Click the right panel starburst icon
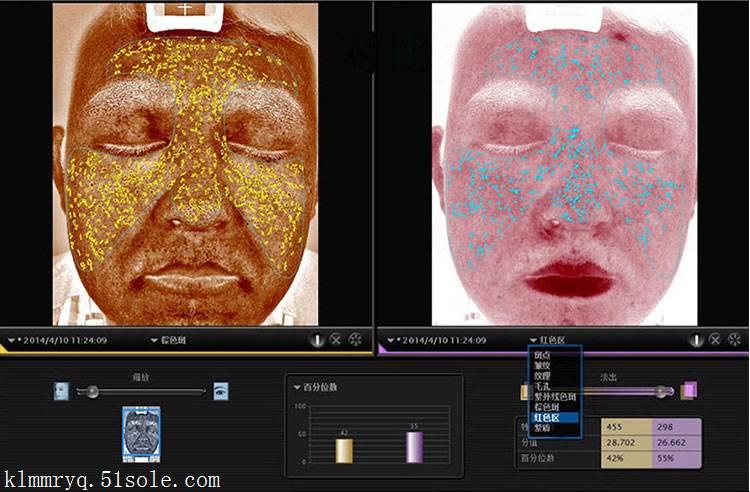Viewport: 750px width, 492px height. click(735, 340)
